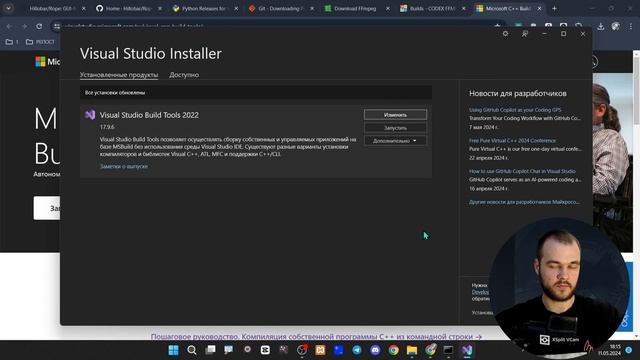Open Task View on the taskbar
Screen dimensions: 640x360
pos(210,350)
